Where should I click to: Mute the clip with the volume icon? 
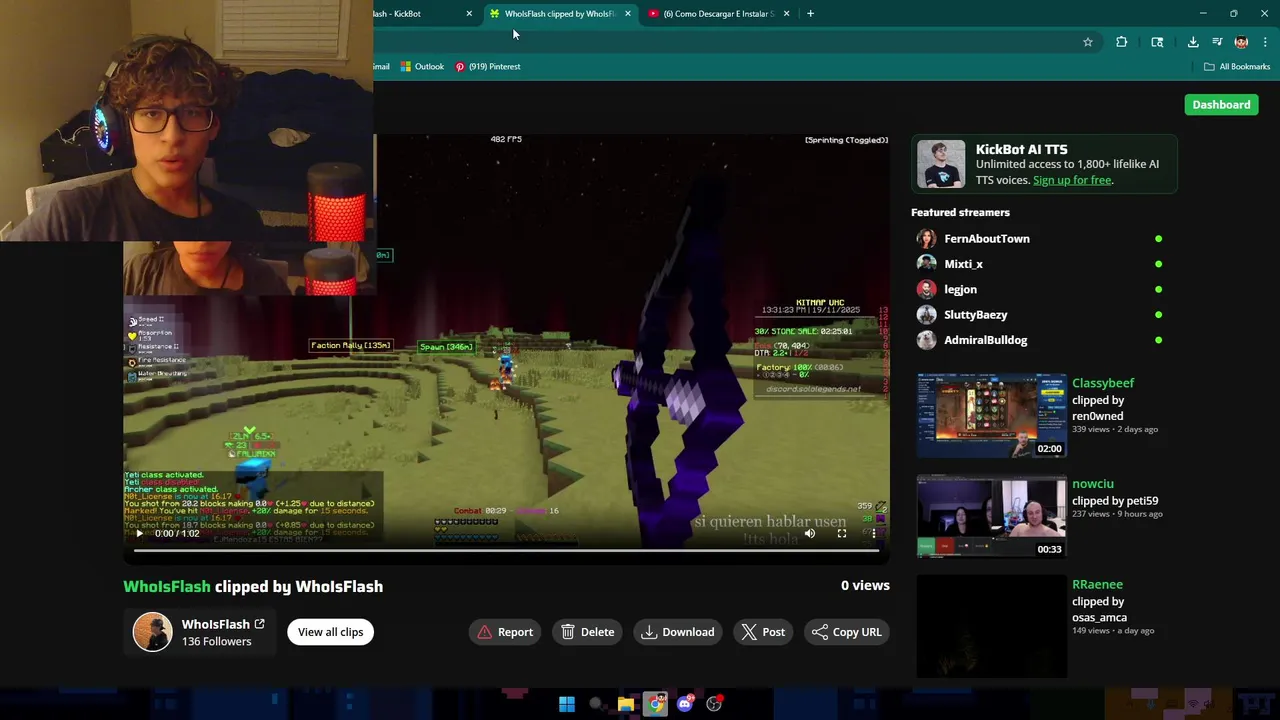(x=810, y=533)
